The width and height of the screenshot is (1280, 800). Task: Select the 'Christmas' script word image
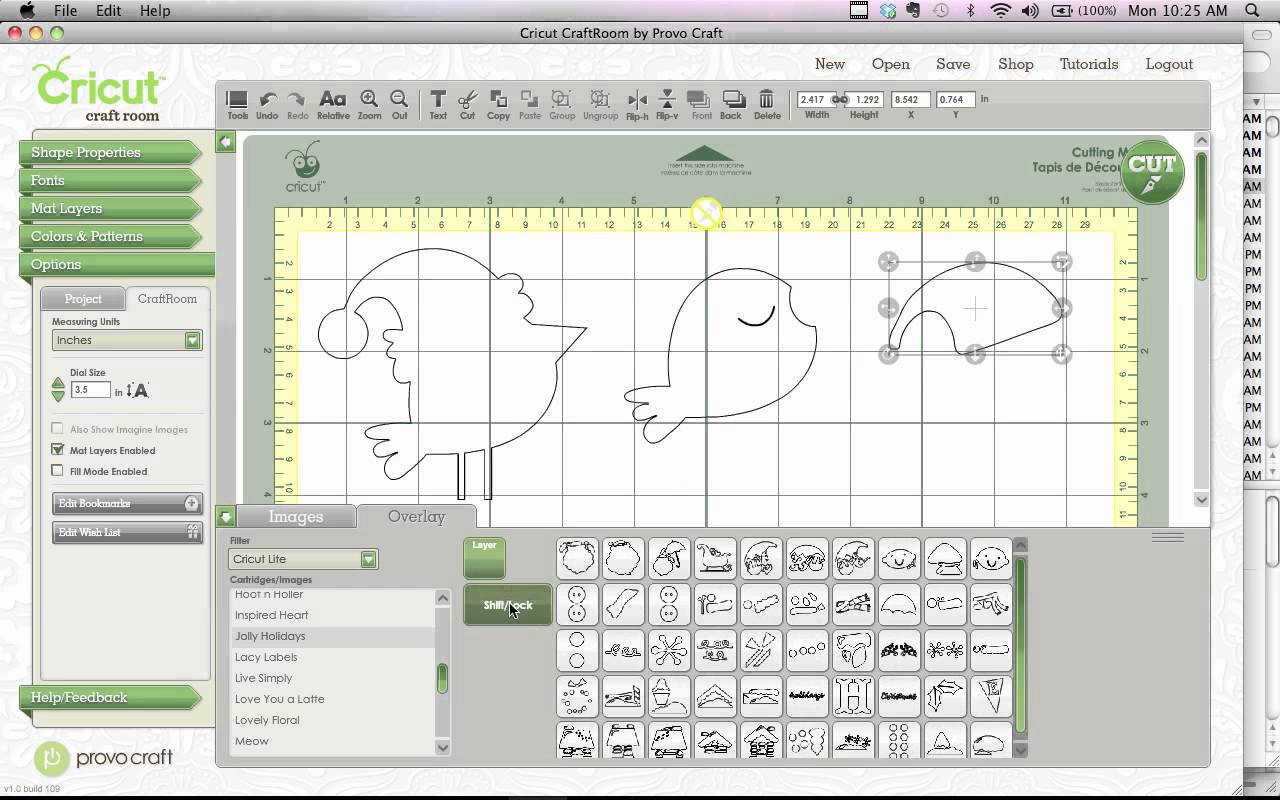[899, 696]
